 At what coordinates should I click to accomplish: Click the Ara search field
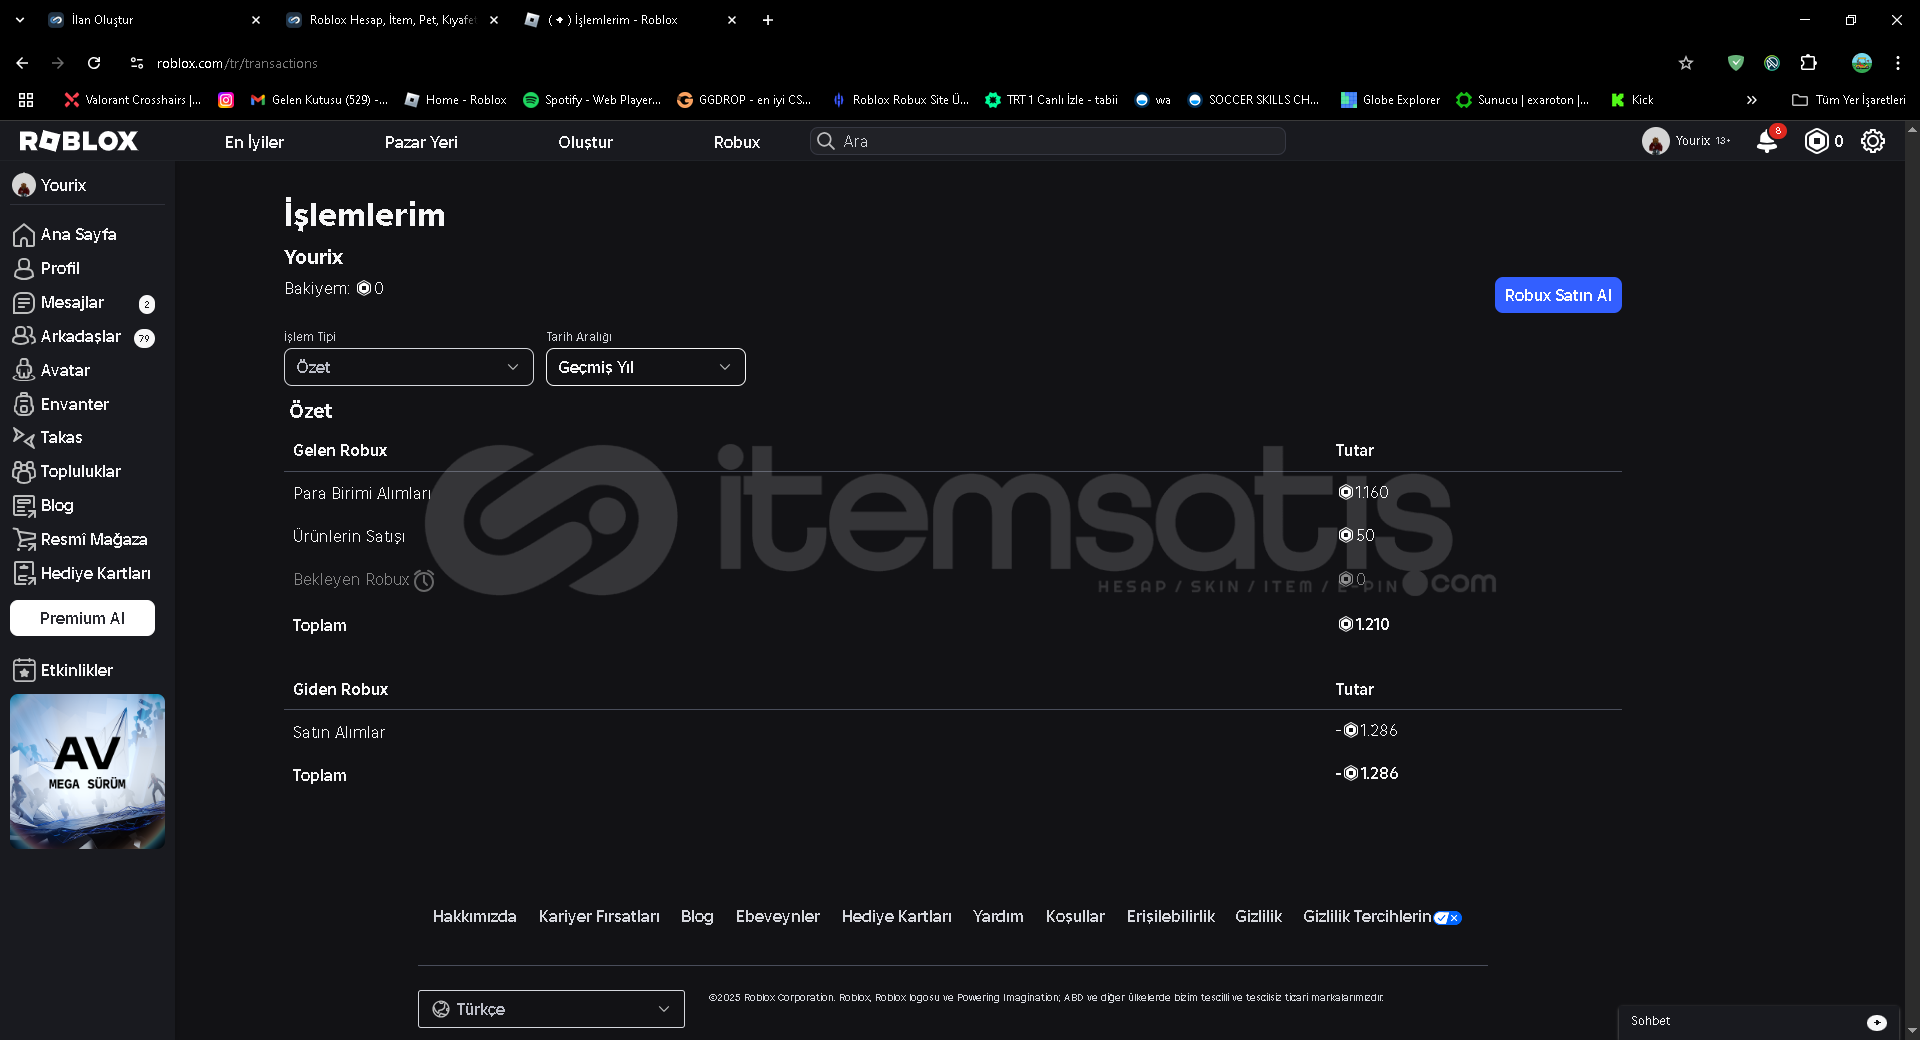coord(1048,141)
